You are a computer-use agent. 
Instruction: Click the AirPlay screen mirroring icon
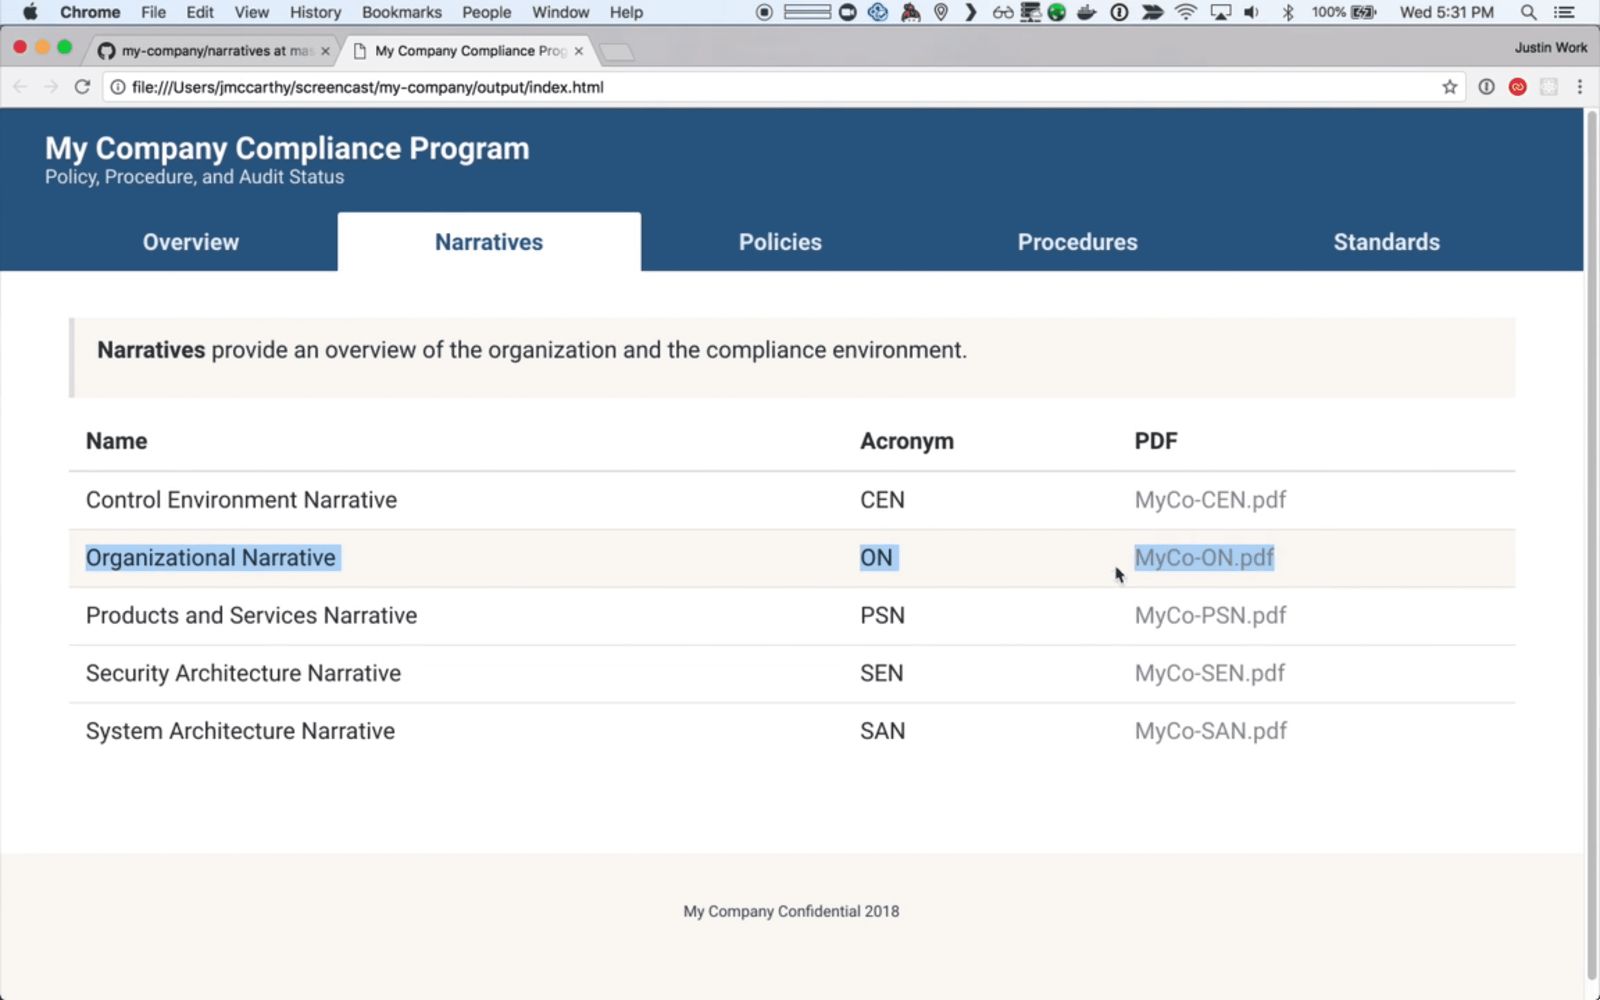(x=1220, y=12)
